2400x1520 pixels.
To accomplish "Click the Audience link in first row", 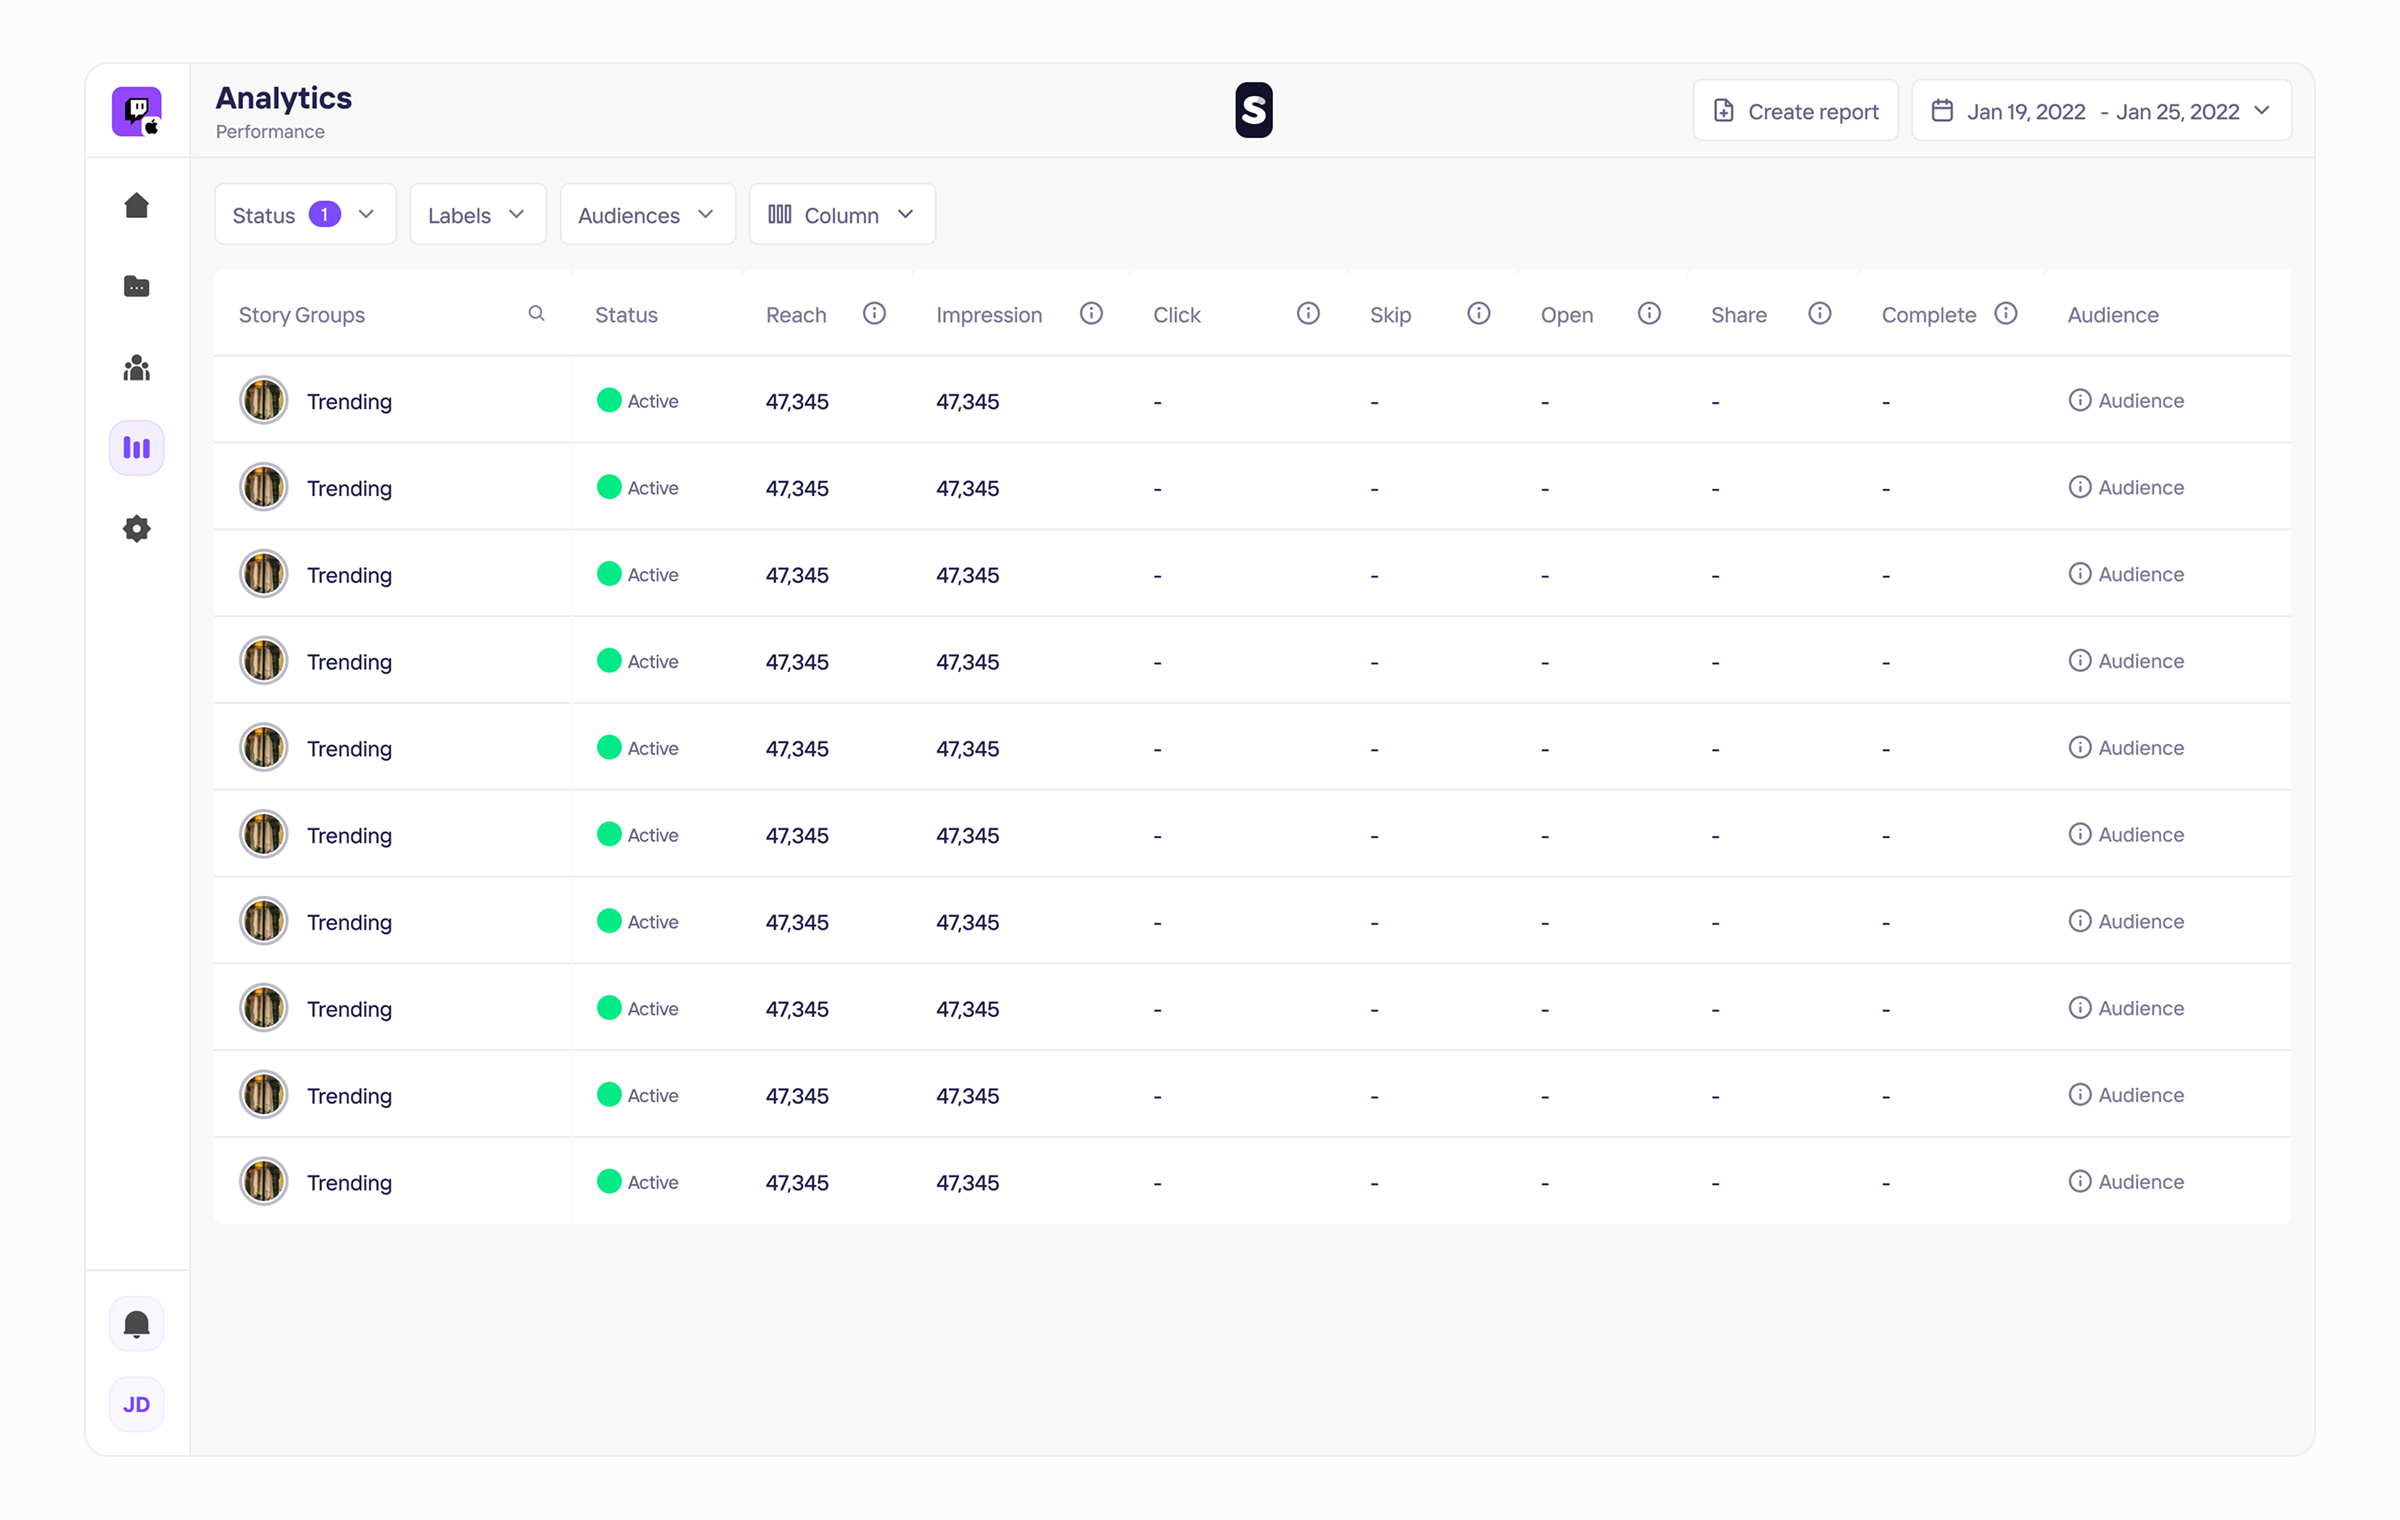I will click(x=2126, y=401).
